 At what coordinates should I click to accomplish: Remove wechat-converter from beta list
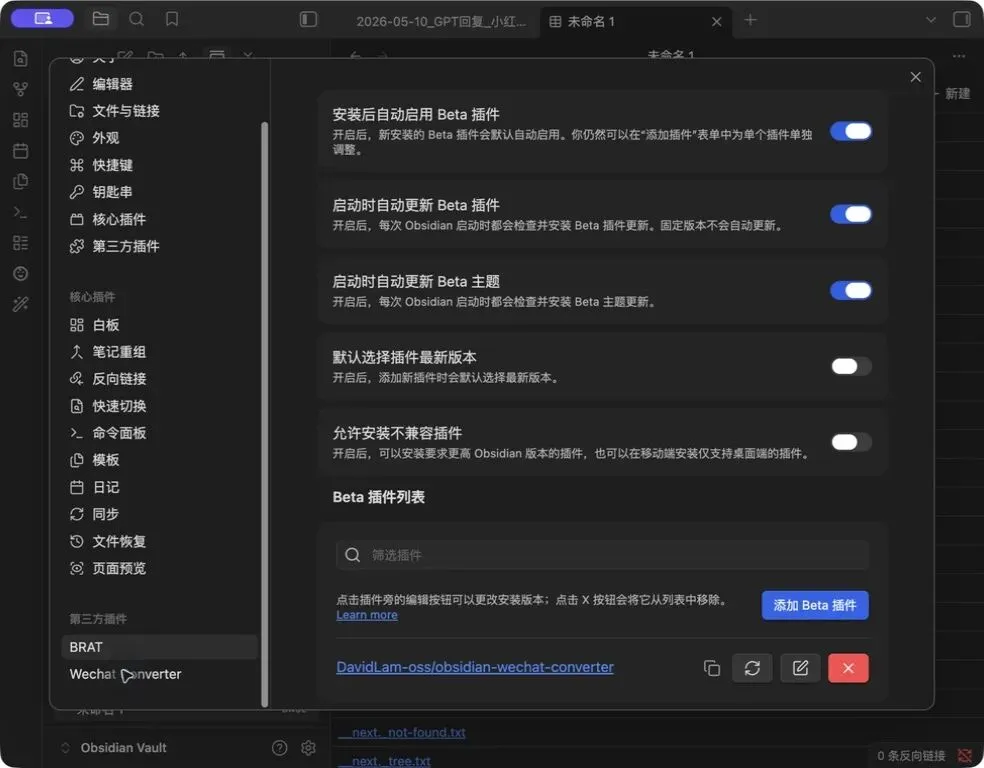coord(848,668)
